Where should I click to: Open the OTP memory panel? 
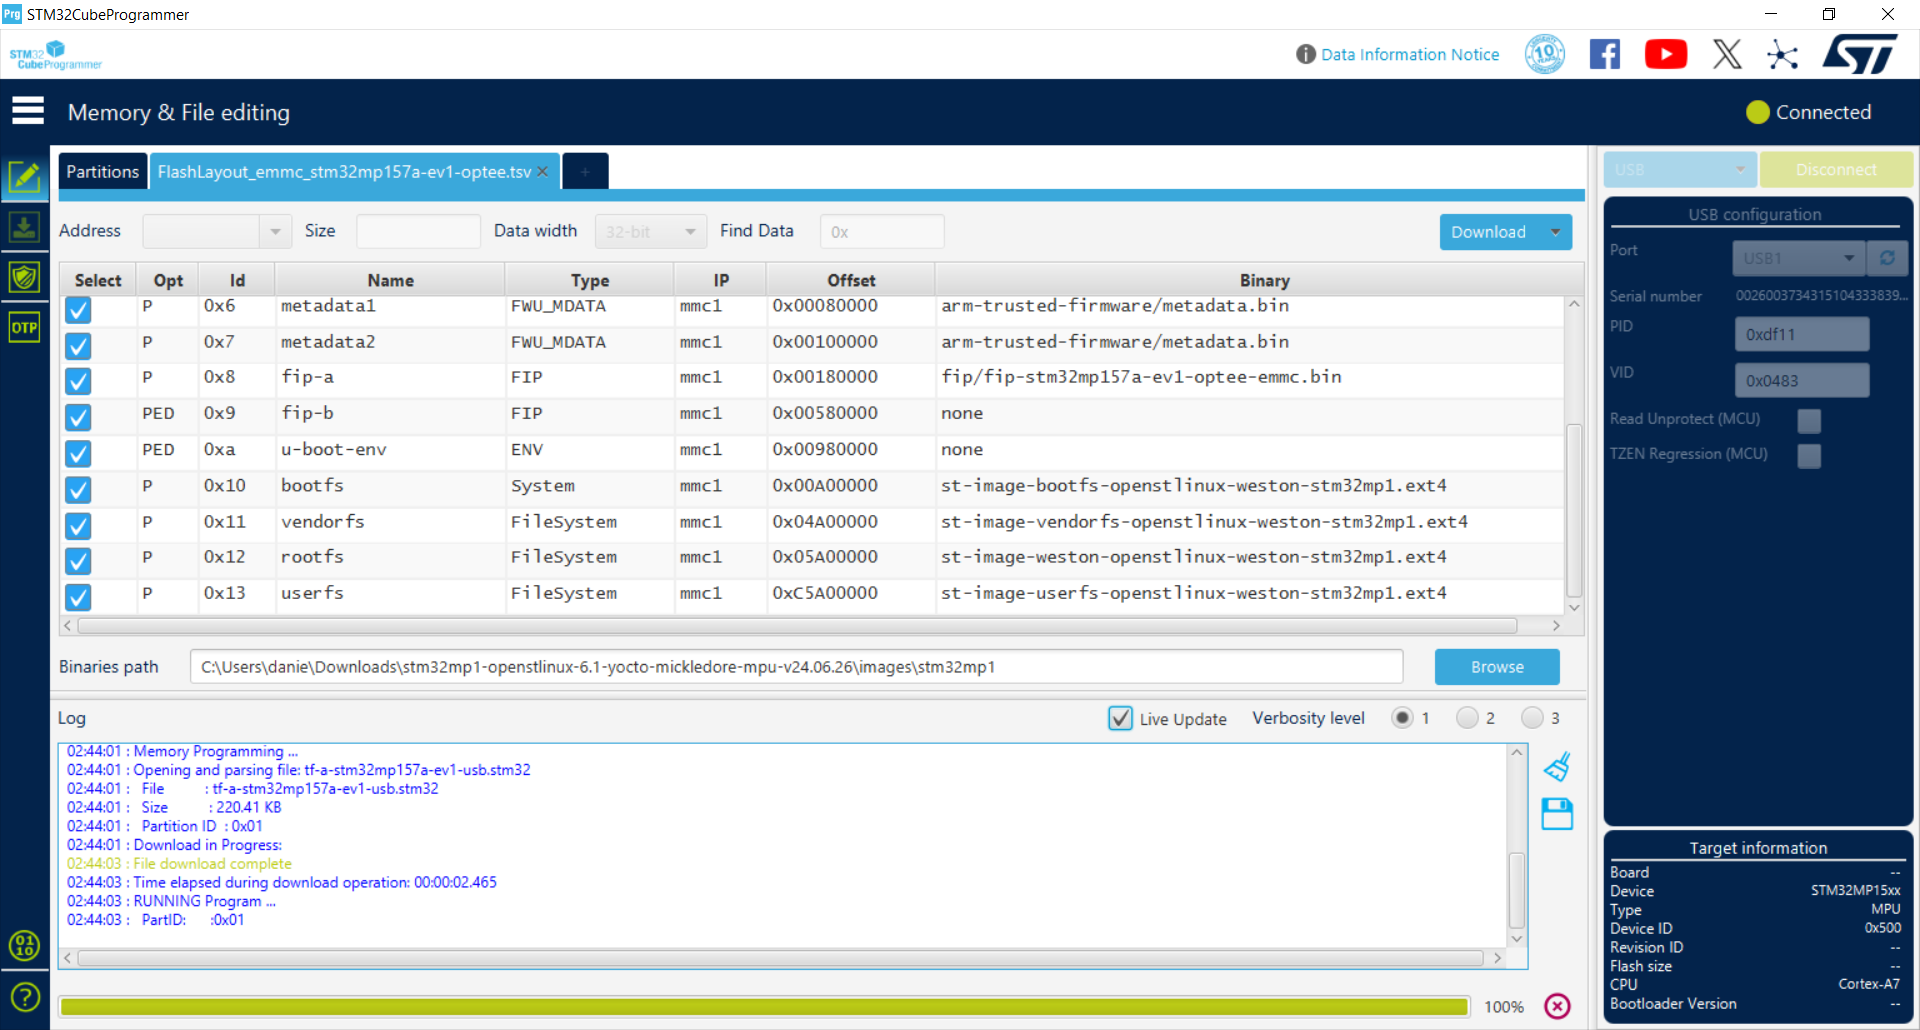point(25,327)
